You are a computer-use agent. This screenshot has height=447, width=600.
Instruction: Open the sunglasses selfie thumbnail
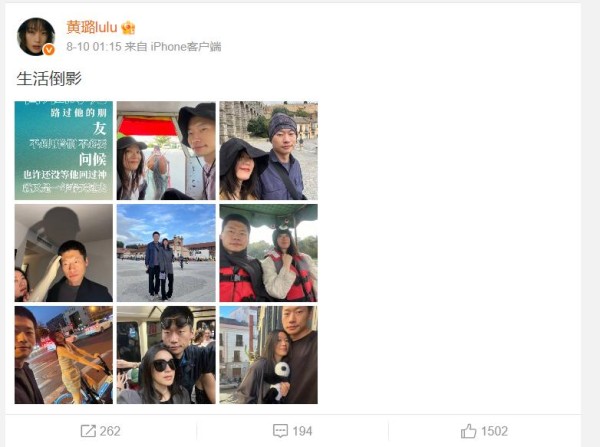coord(166,355)
